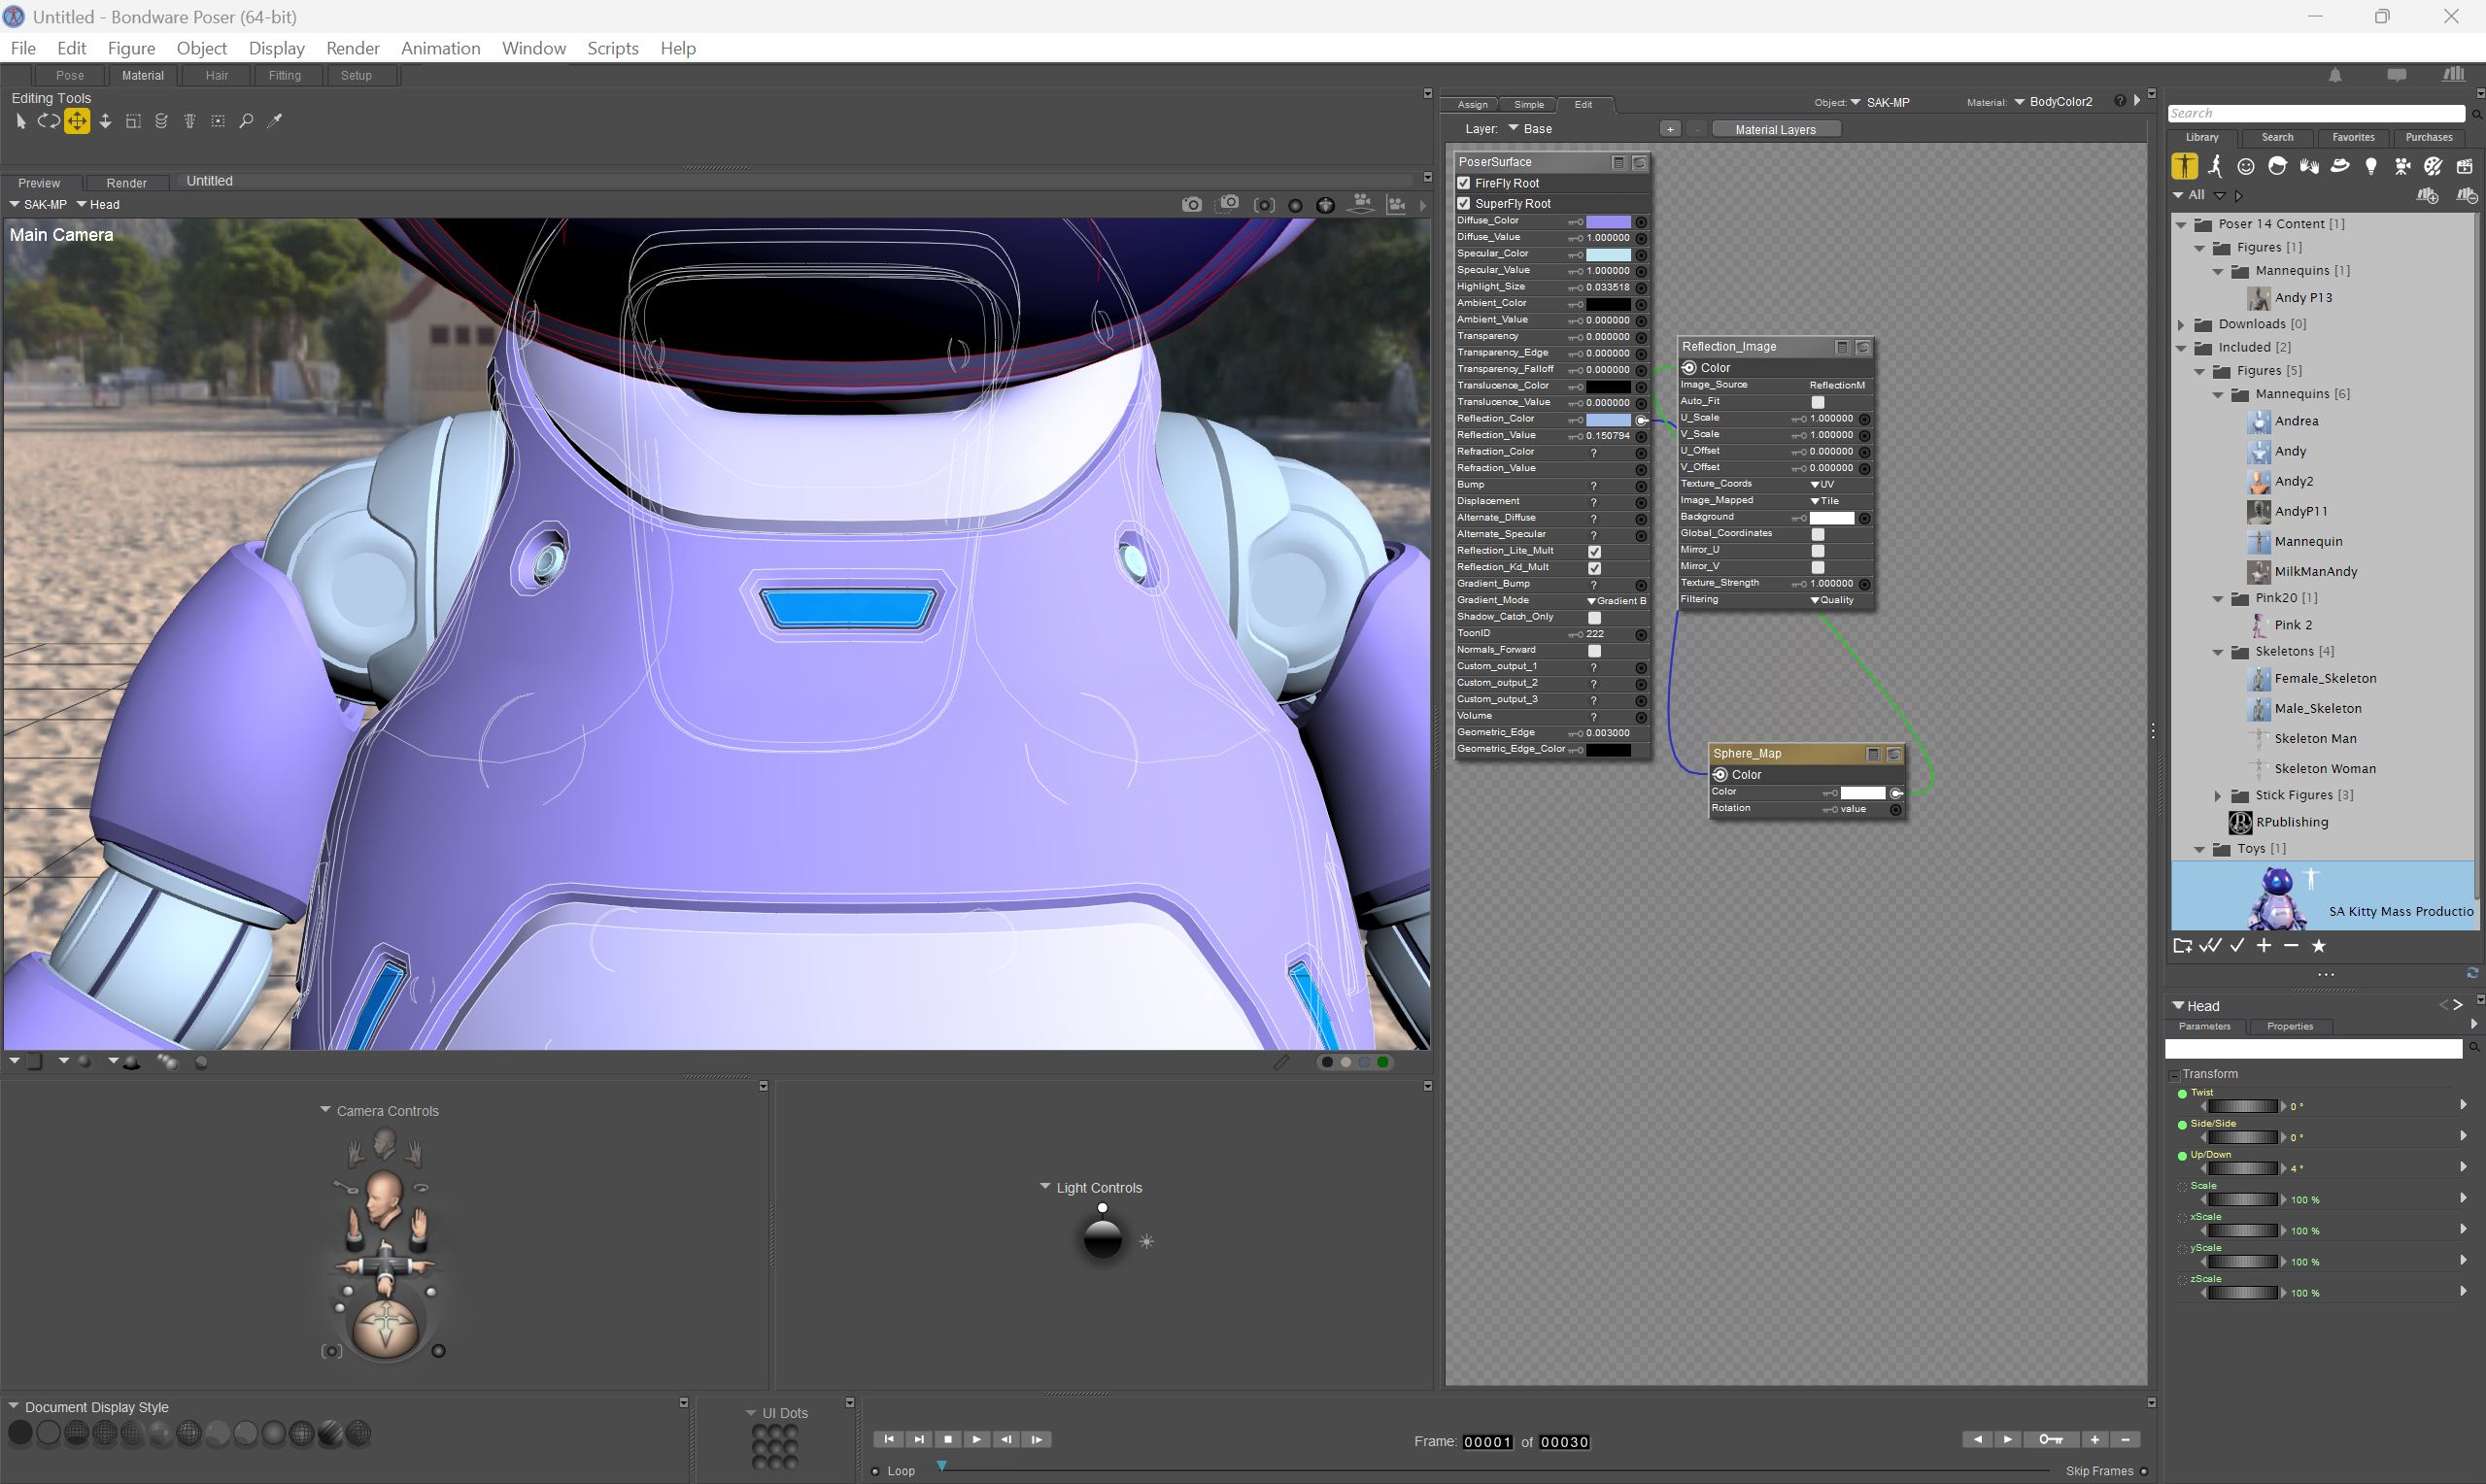
Task: Open the Filtering Quality dropdown
Action: (1832, 600)
